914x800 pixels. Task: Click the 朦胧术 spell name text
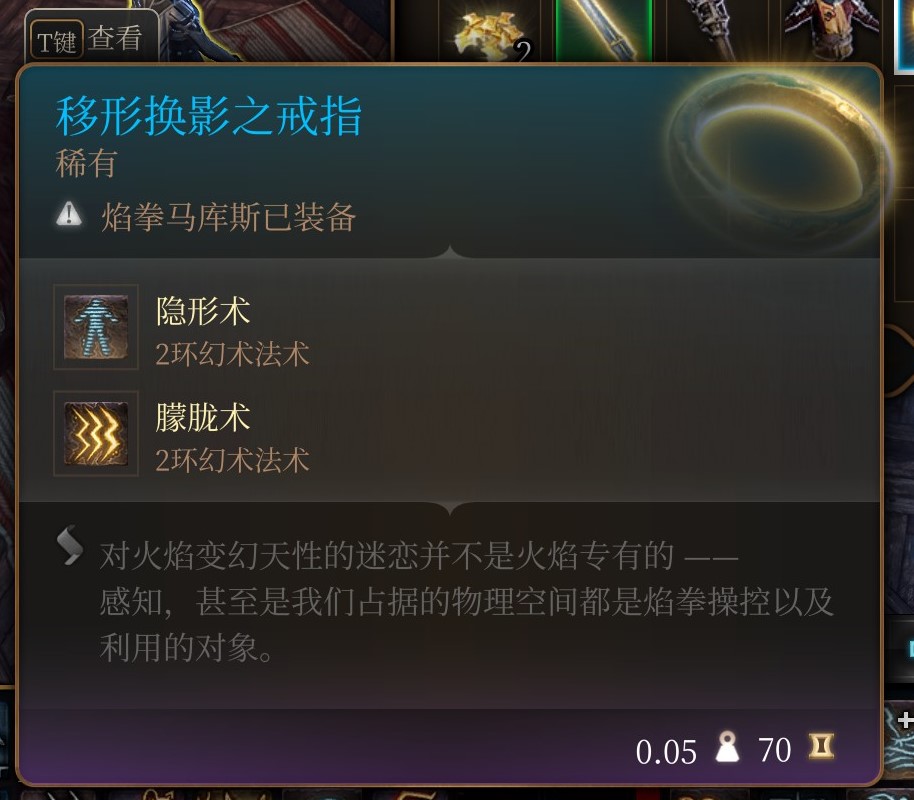click(203, 417)
